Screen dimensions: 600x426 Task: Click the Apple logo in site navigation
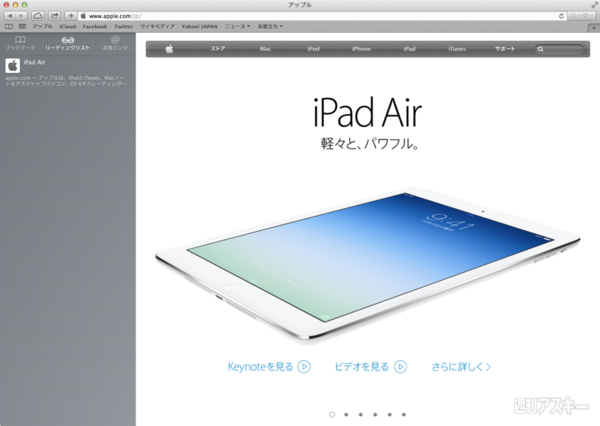click(x=170, y=49)
